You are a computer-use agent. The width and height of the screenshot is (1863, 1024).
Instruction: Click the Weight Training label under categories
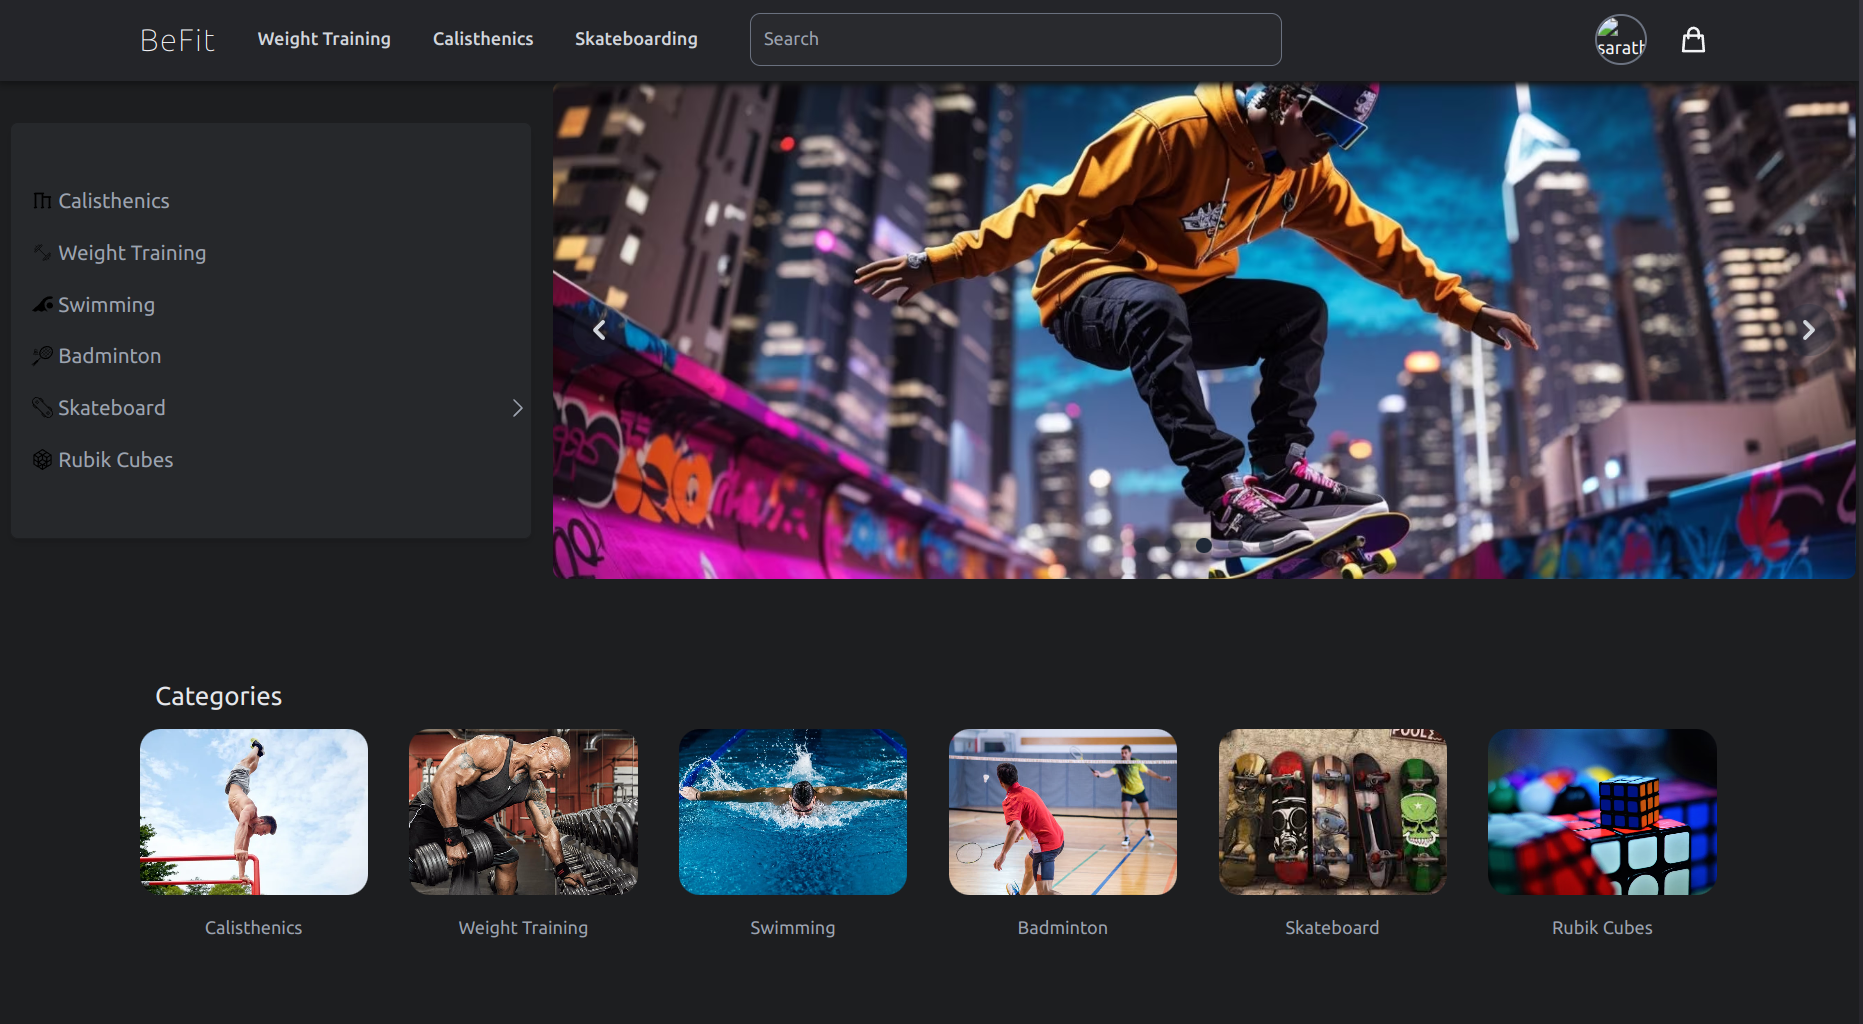coord(523,928)
